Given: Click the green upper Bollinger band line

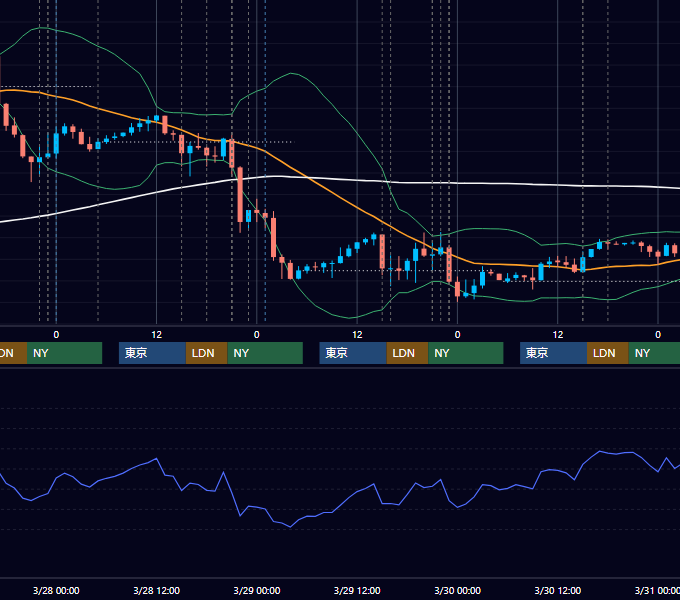Looking at the screenshot, I should pyautogui.click(x=330, y=103).
